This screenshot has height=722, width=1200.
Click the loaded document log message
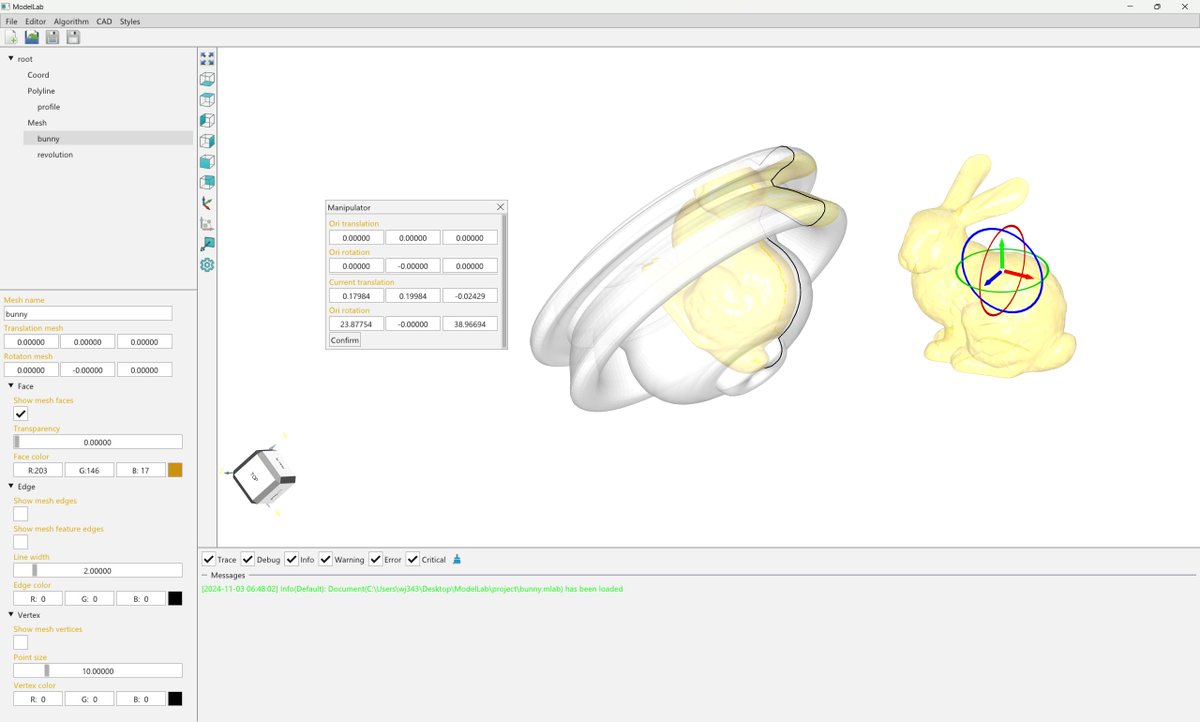tap(412, 589)
